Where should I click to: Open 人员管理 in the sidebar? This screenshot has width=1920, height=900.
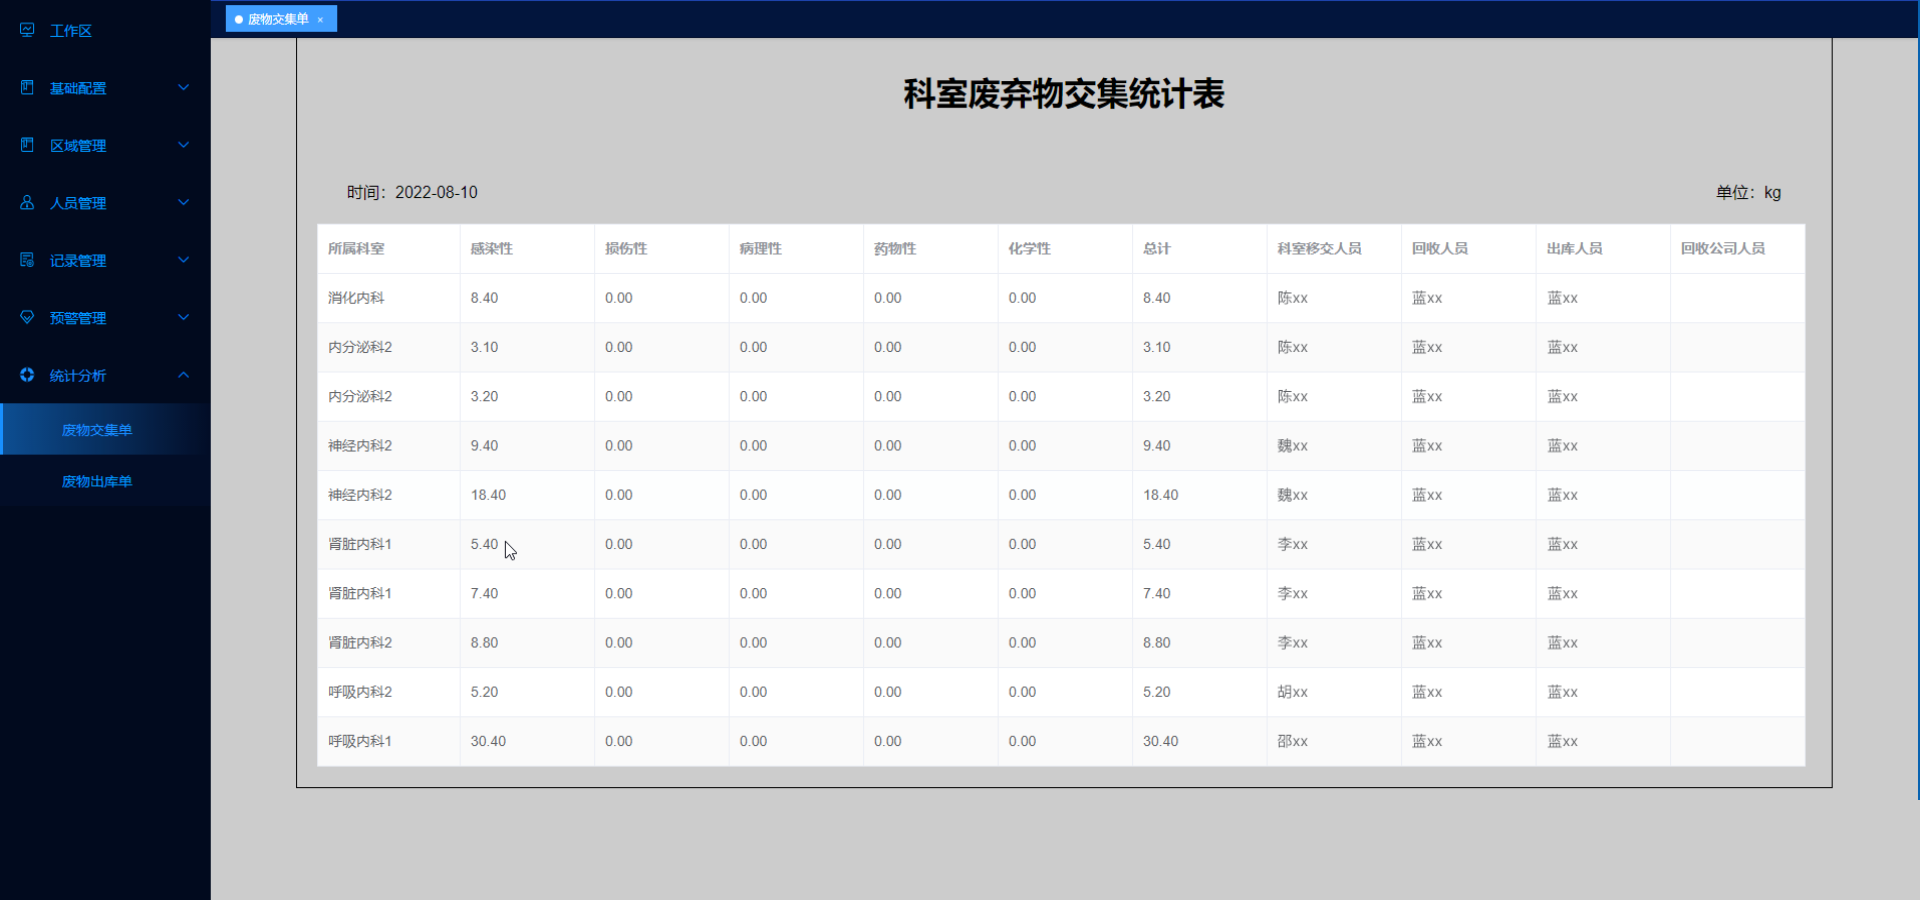point(105,203)
